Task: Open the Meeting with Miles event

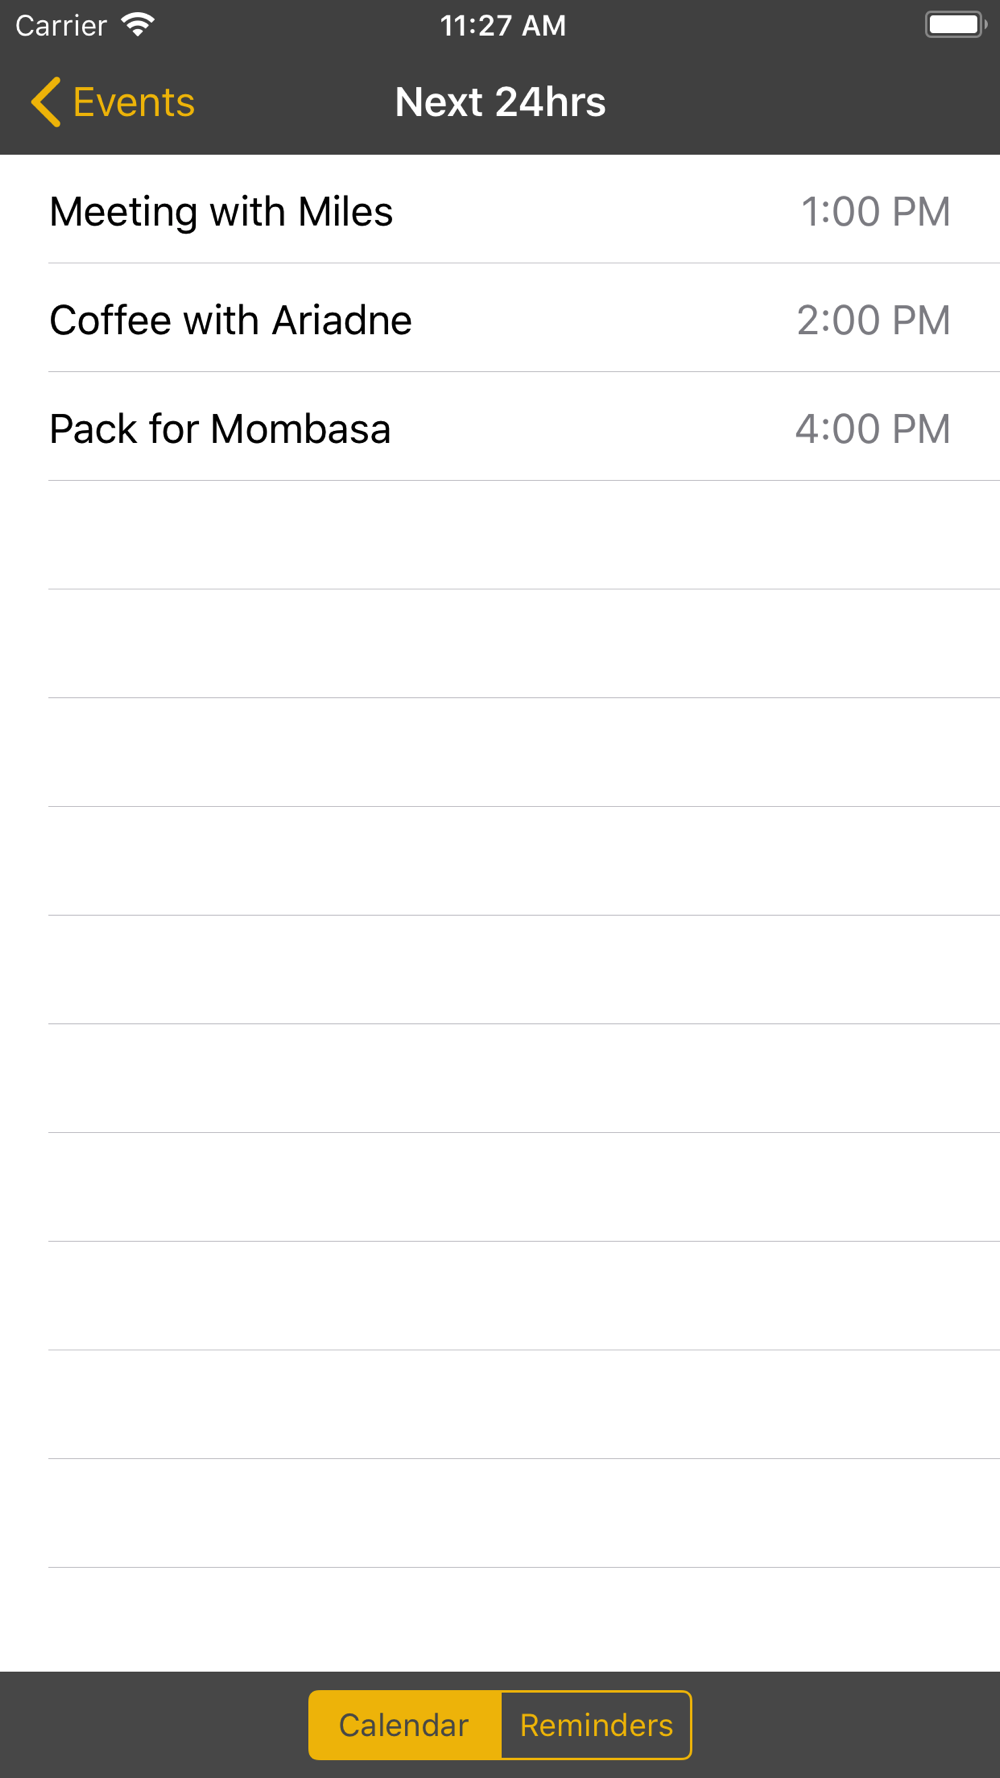Action: pyautogui.click(x=221, y=212)
